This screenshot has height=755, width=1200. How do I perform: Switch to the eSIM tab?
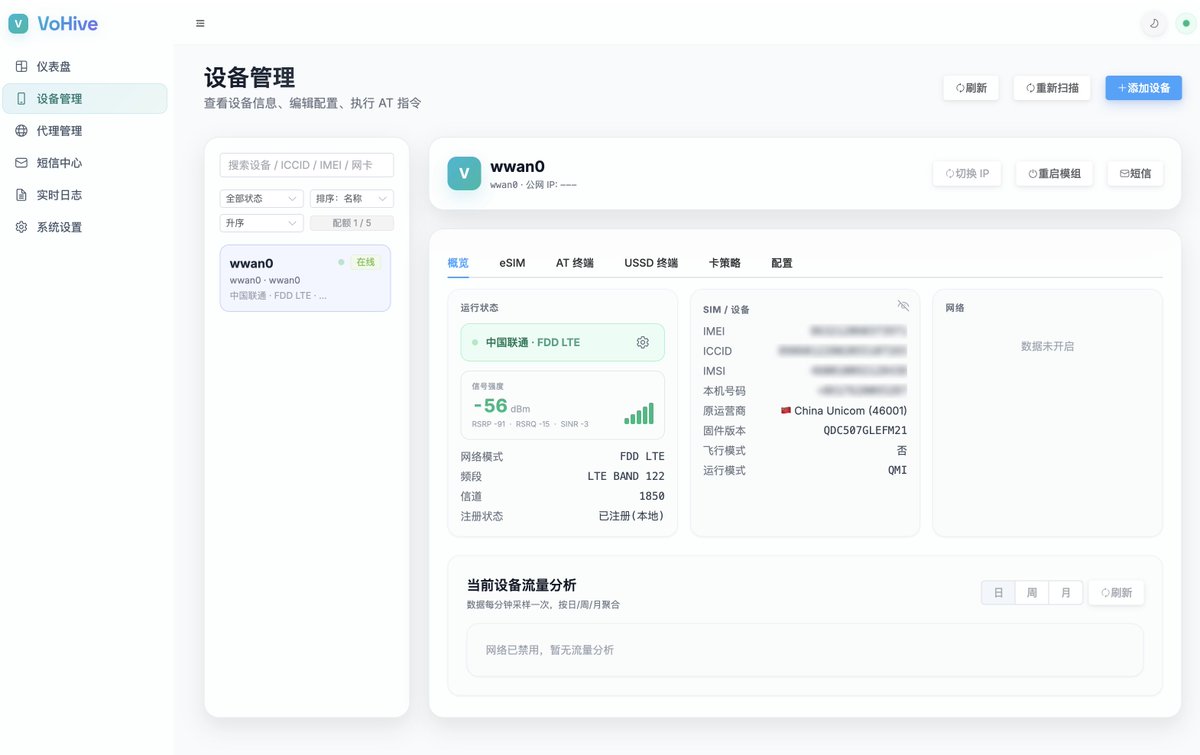[512, 263]
